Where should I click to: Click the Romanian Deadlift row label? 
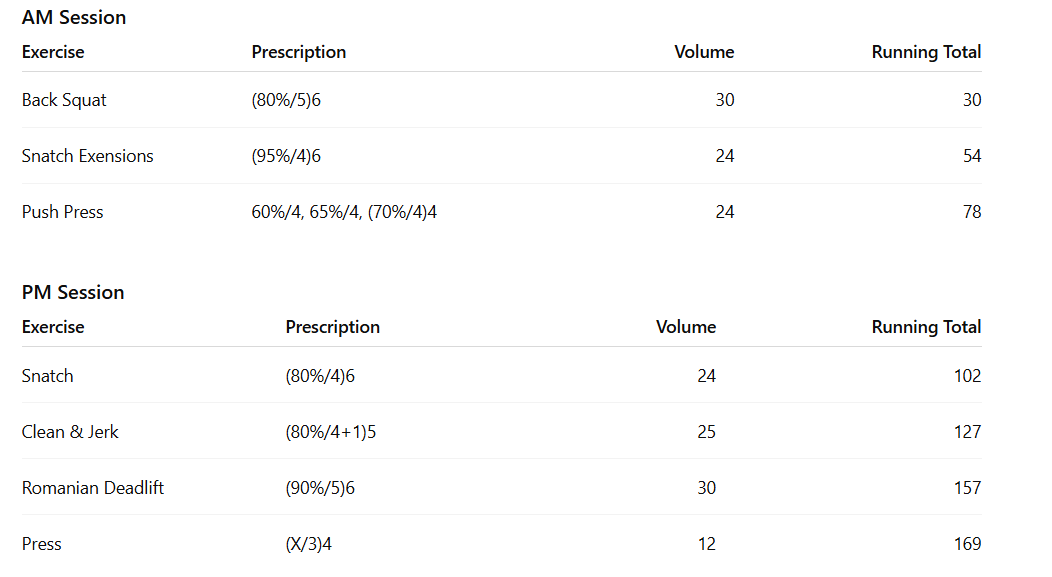tap(93, 488)
